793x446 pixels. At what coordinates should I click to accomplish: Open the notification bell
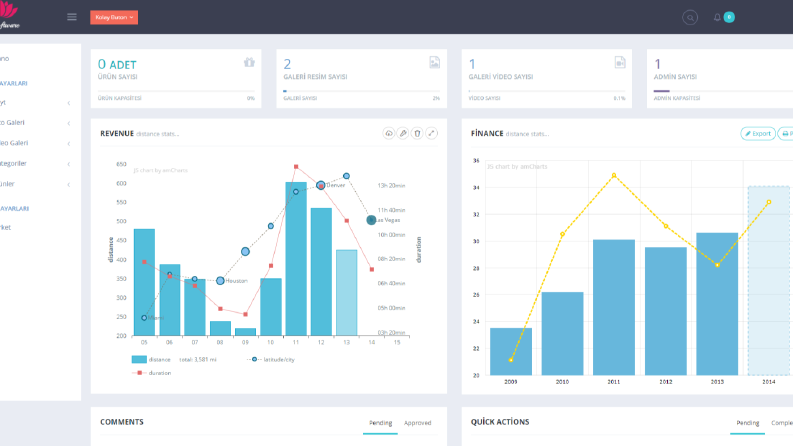717,17
